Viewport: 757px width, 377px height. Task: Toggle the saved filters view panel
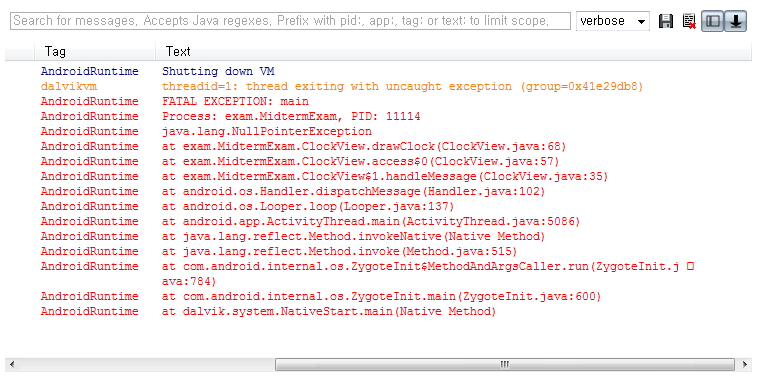click(713, 21)
